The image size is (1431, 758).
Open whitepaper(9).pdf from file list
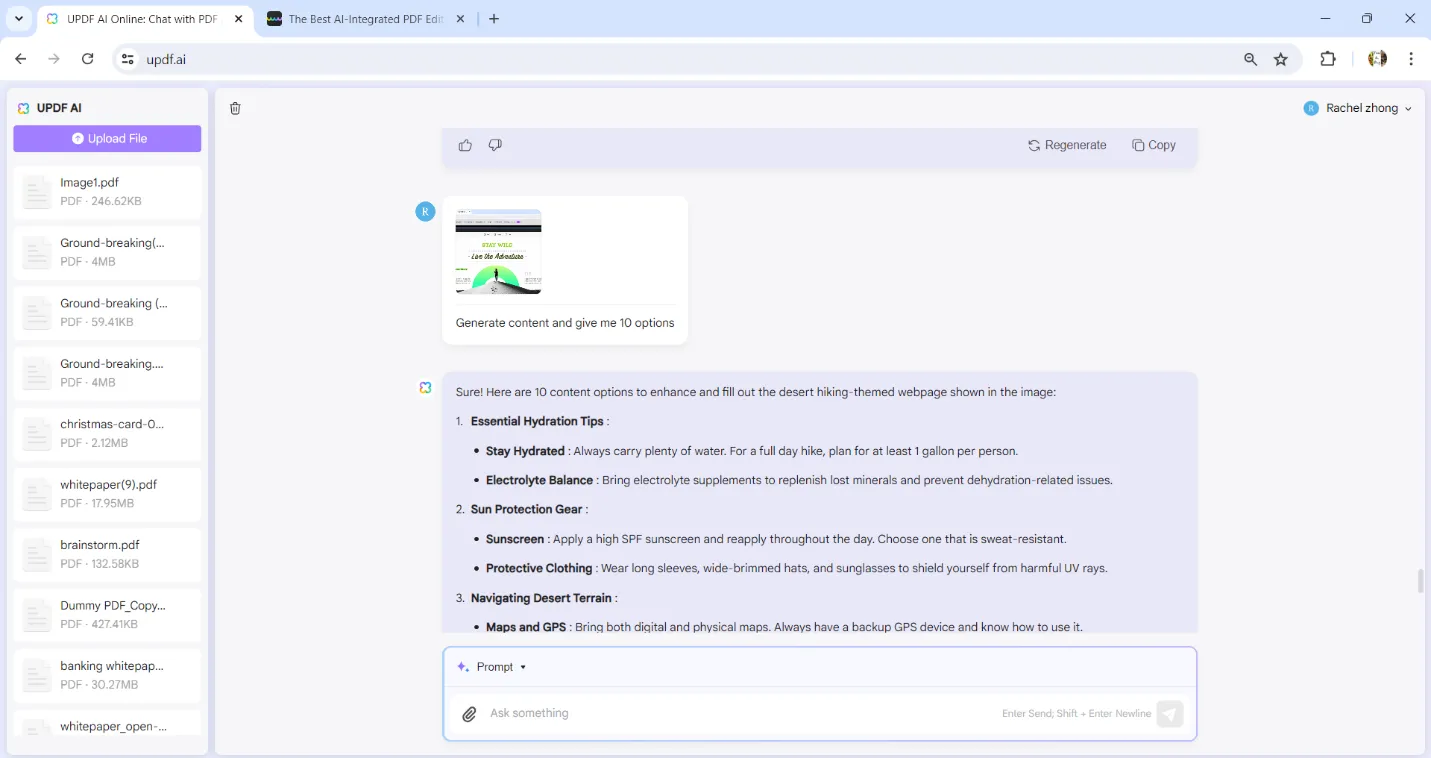tap(107, 494)
